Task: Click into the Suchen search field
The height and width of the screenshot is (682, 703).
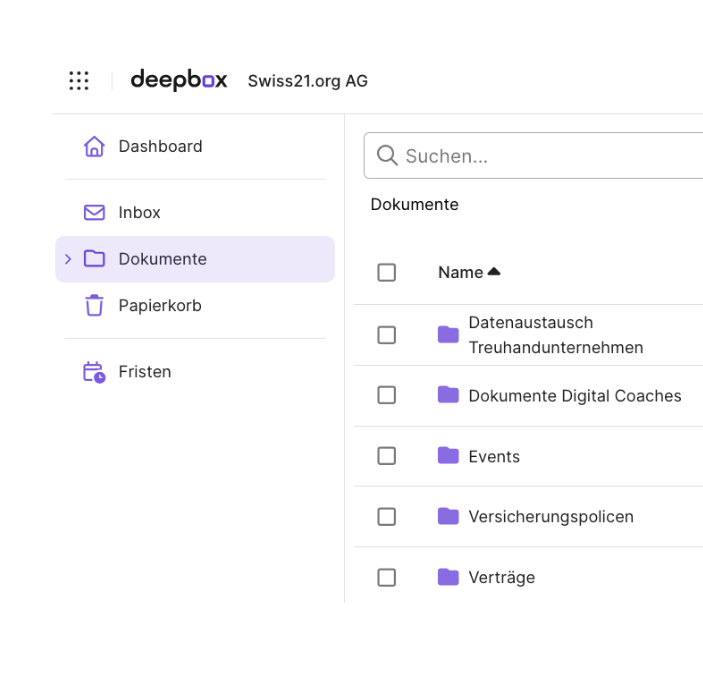Action: (534, 156)
